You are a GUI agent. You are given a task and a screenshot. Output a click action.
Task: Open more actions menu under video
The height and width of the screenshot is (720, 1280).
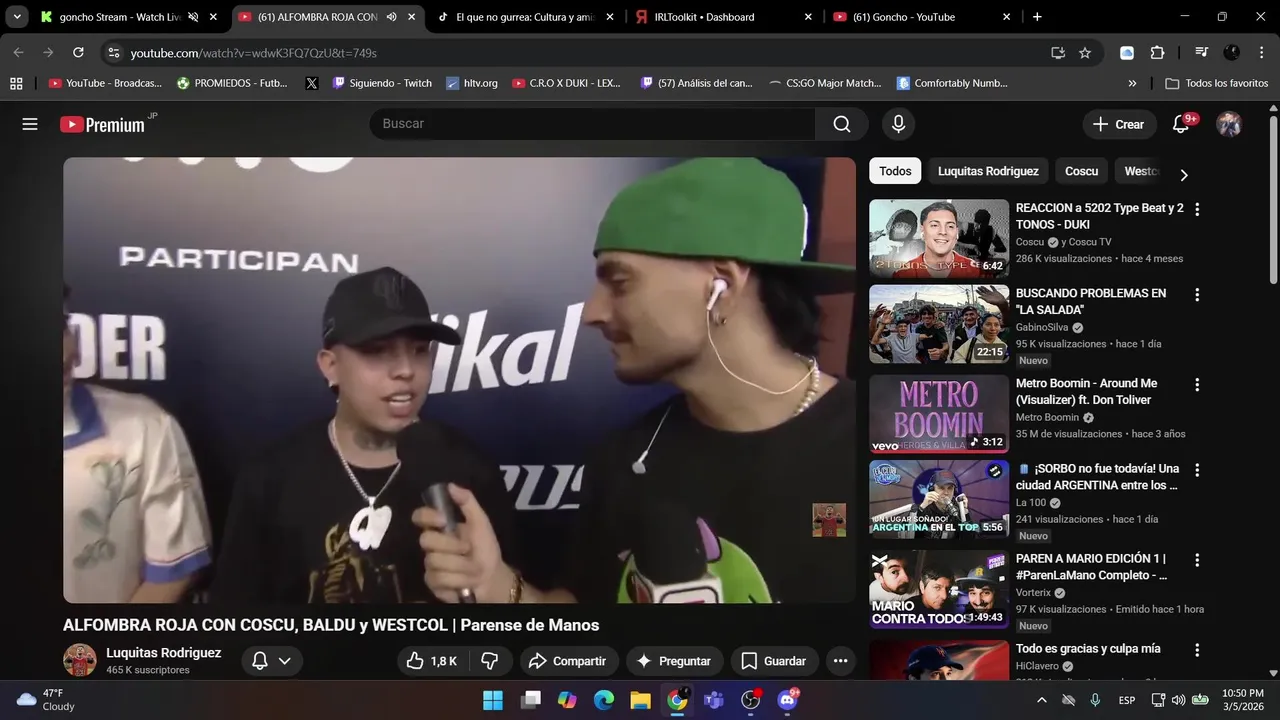pyautogui.click(x=840, y=661)
